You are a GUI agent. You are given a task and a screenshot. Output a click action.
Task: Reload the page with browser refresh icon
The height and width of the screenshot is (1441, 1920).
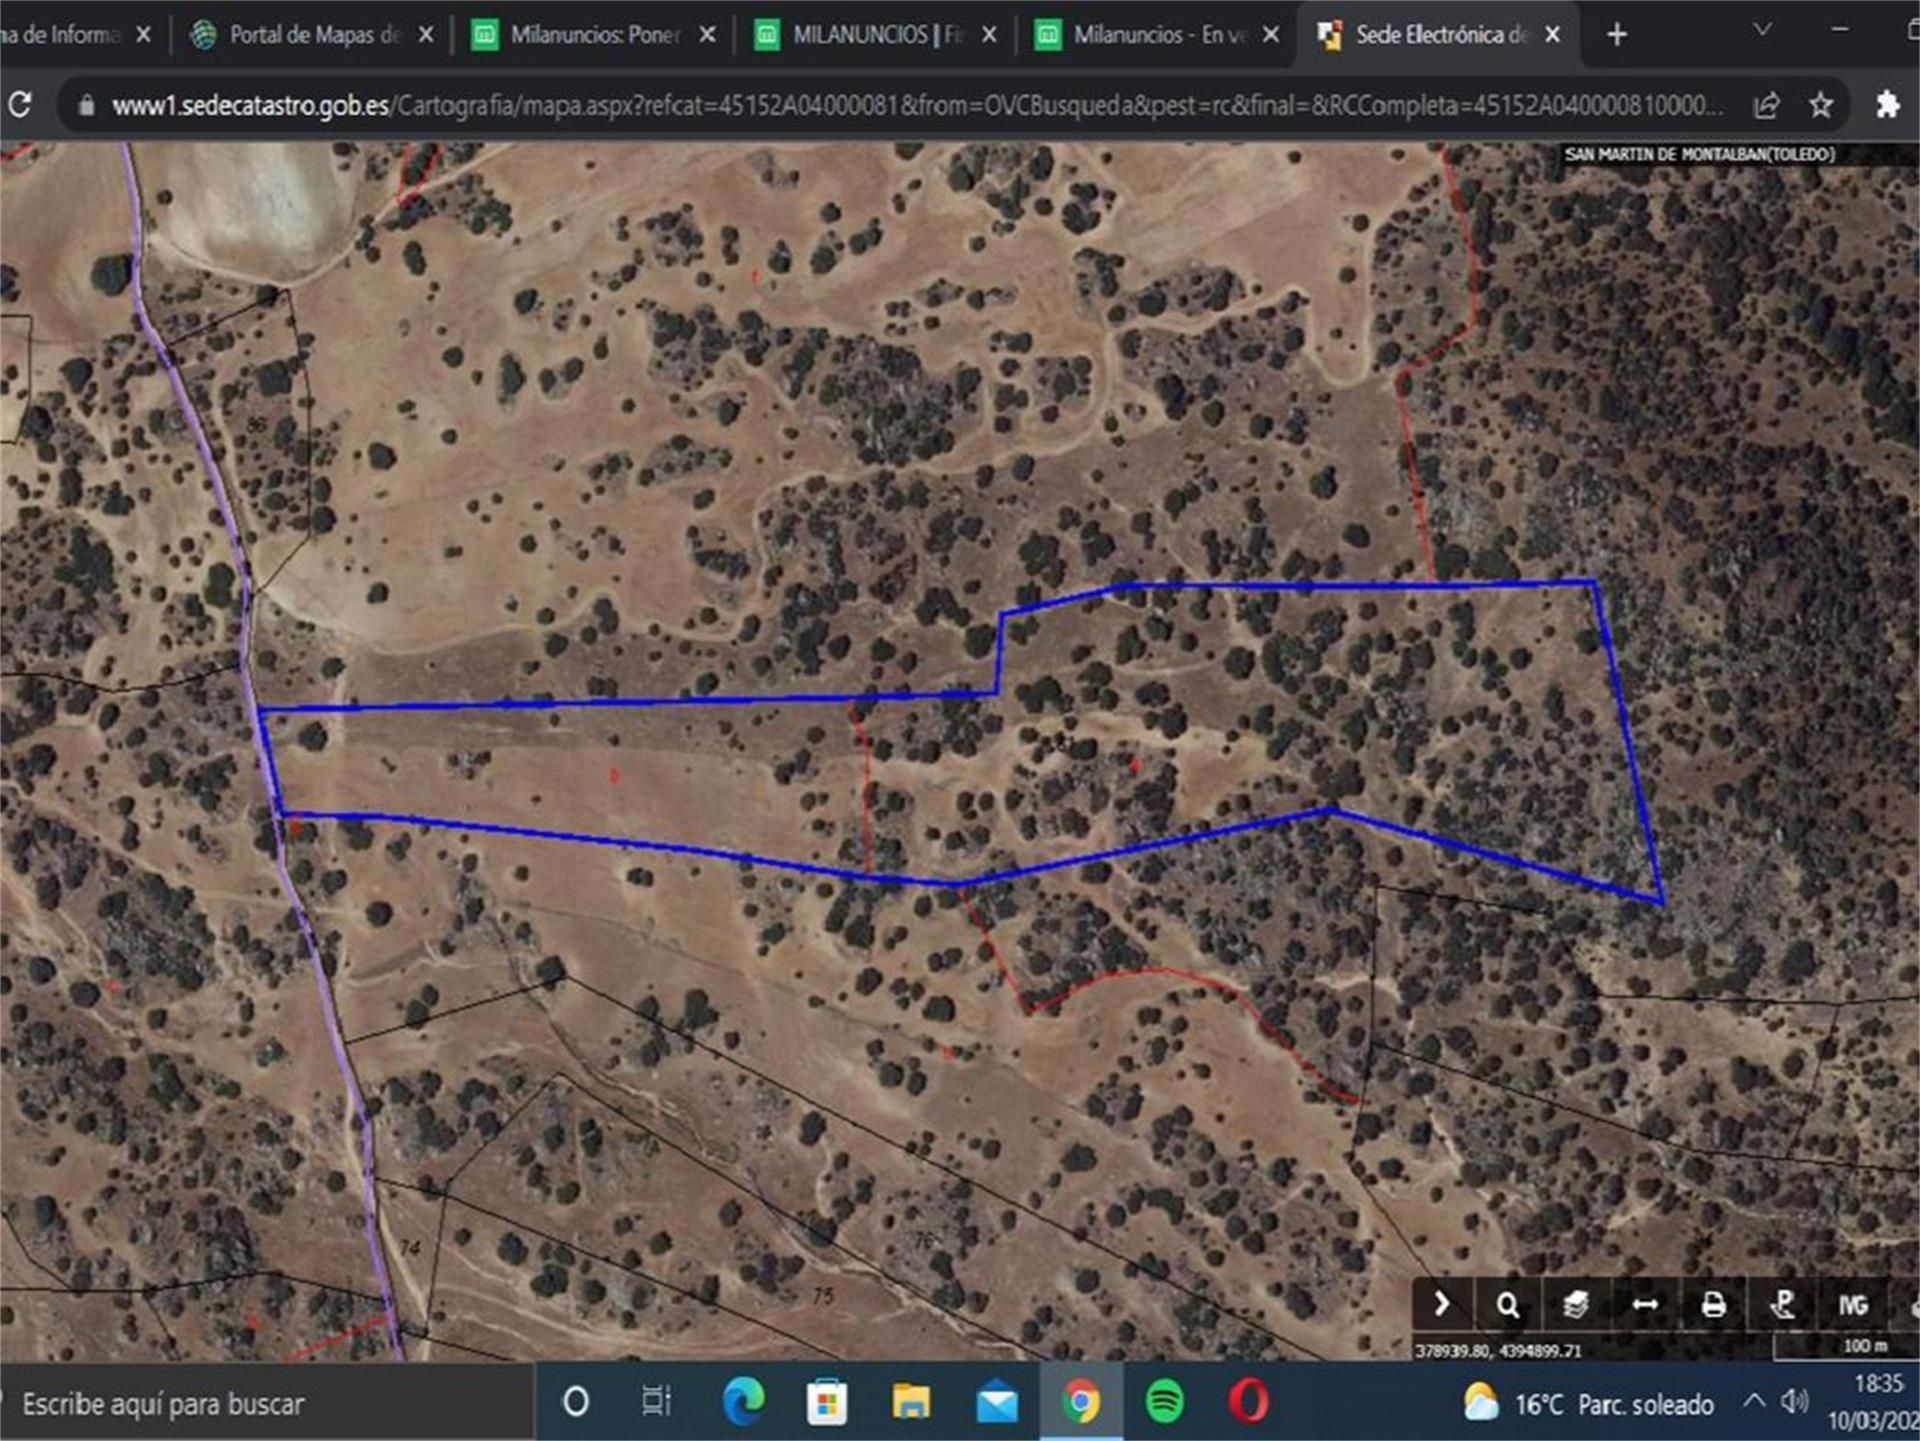[19, 104]
